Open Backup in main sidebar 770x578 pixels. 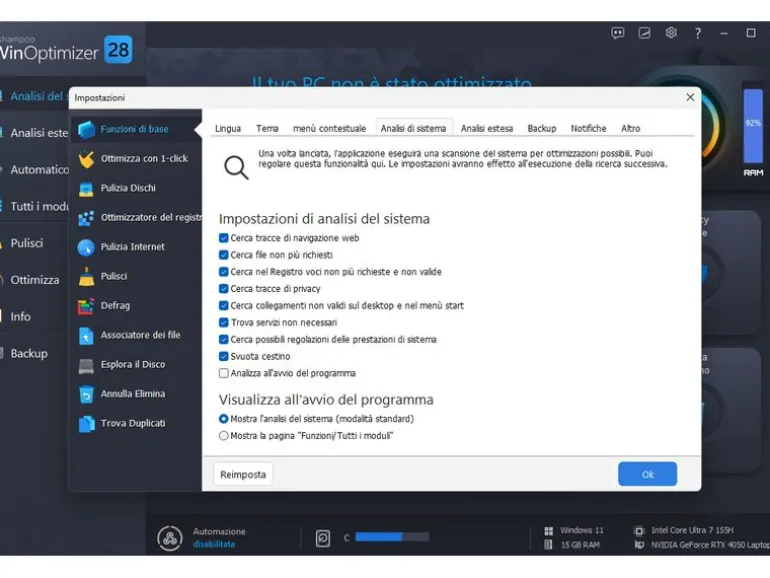29,354
